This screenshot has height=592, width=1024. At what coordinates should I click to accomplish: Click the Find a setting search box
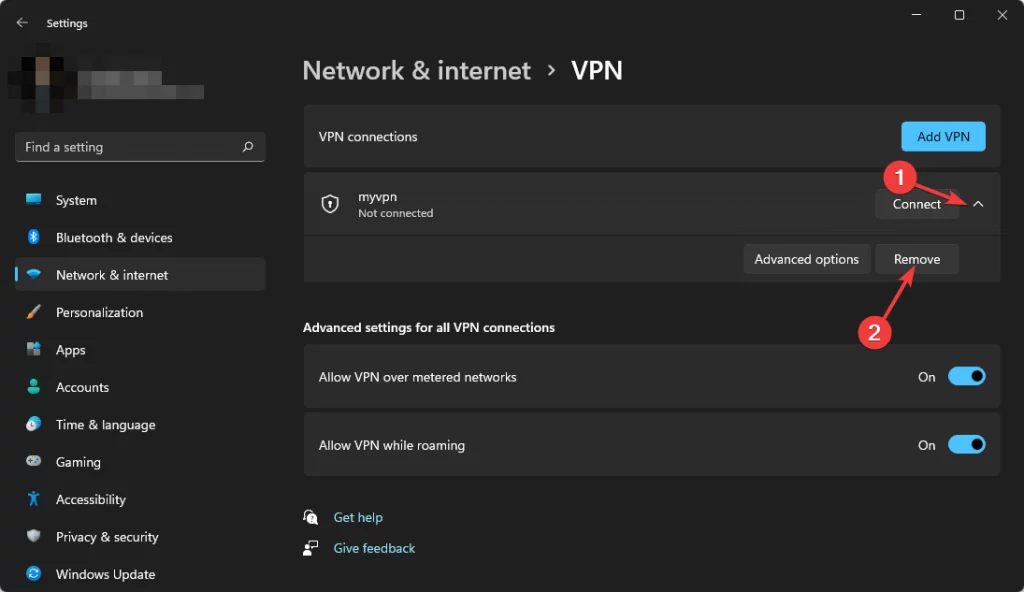pyautogui.click(x=139, y=146)
